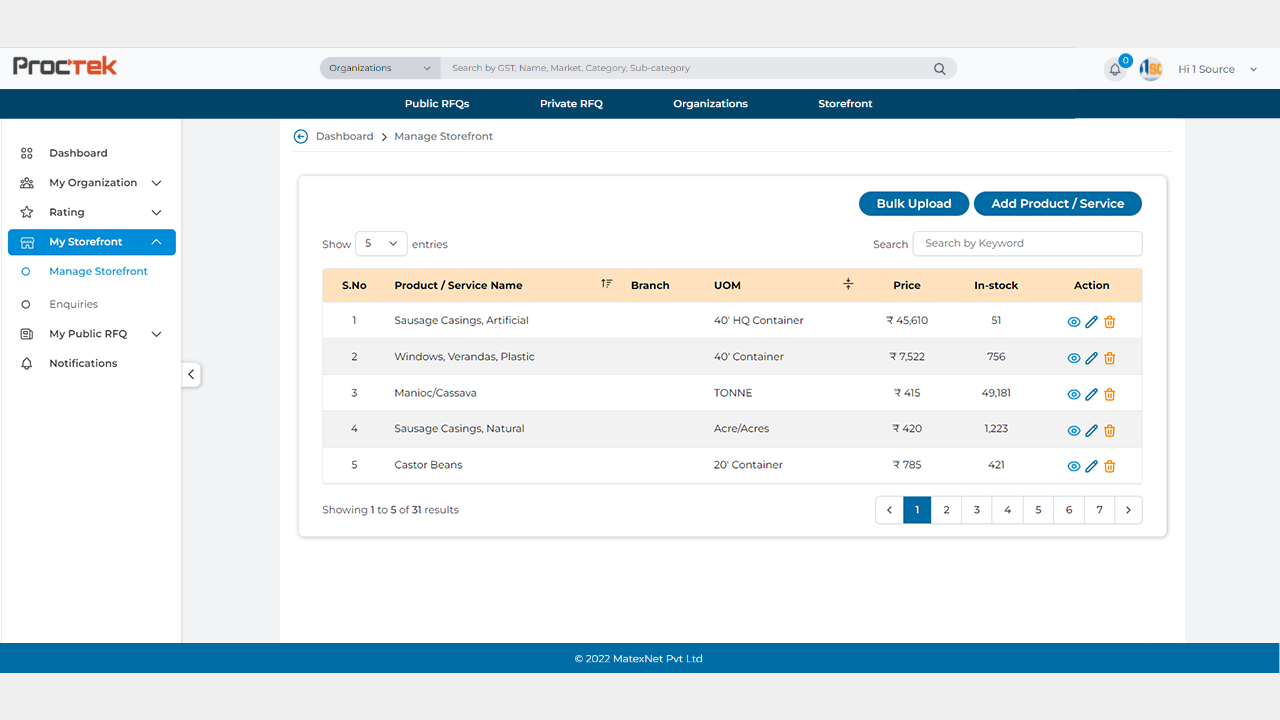Click the back arrow icon beside Dashboard breadcrumb
The height and width of the screenshot is (720, 1280).
(x=301, y=136)
